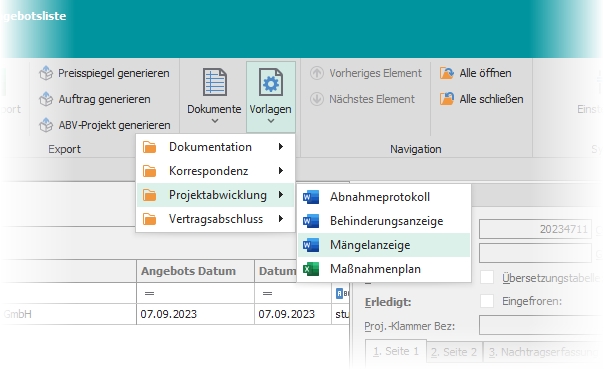Open the Korrespondenz menu entry
Viewport: 604px width, 370px height.
point(215,171)
